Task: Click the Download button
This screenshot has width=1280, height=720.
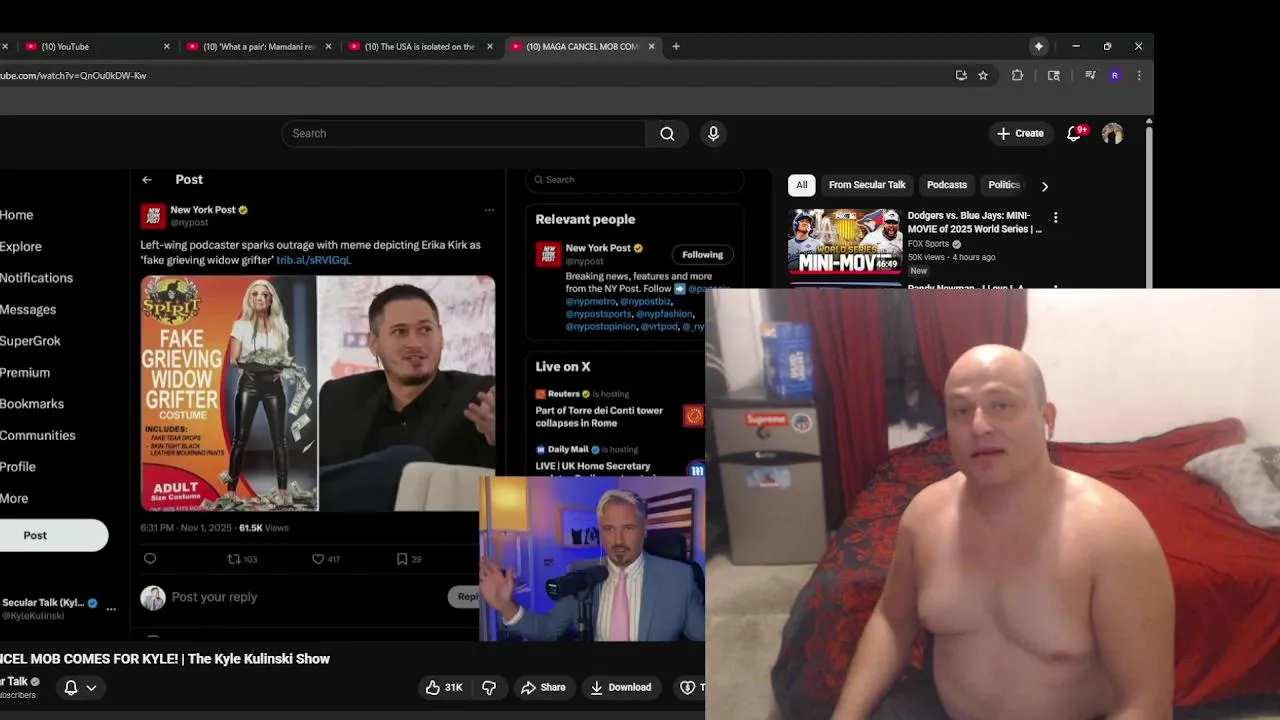Action: [620, 687]
